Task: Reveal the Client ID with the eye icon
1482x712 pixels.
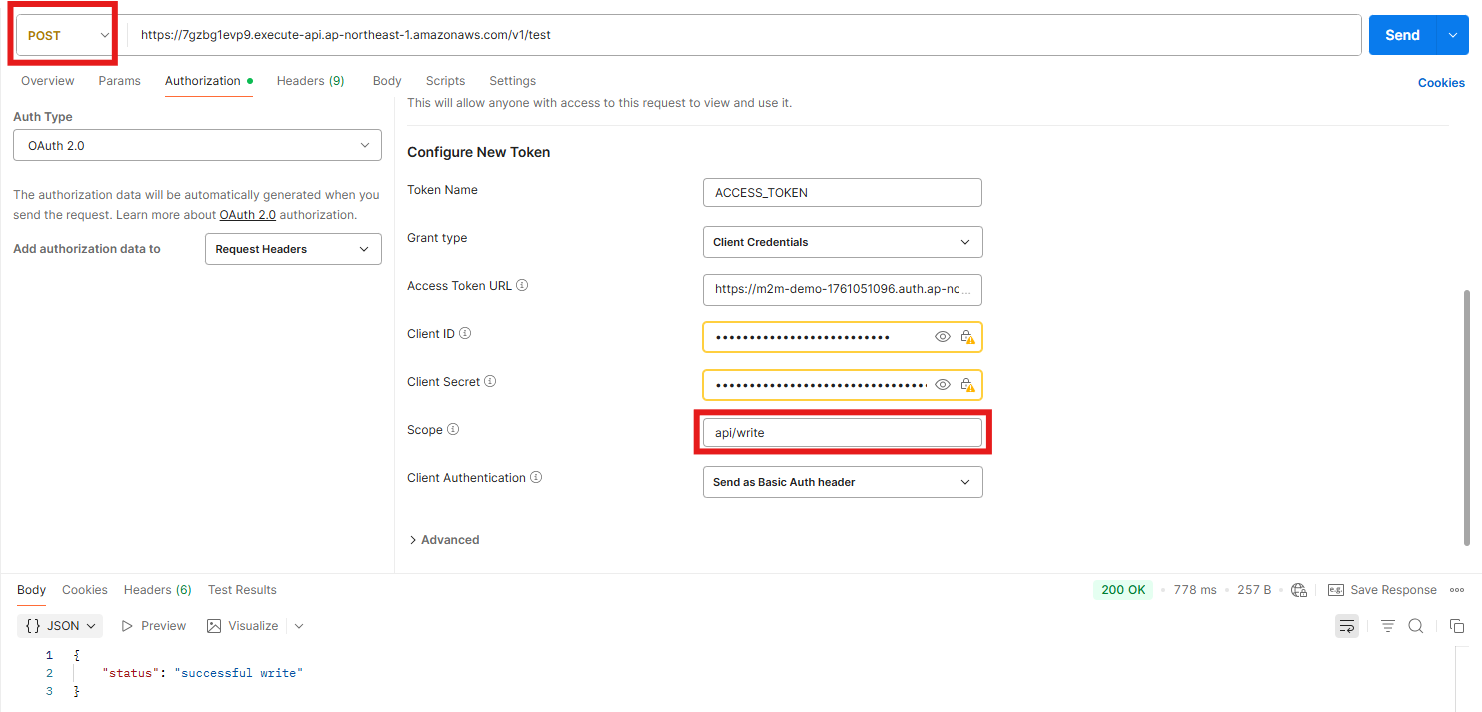Action: coord(942,337)
